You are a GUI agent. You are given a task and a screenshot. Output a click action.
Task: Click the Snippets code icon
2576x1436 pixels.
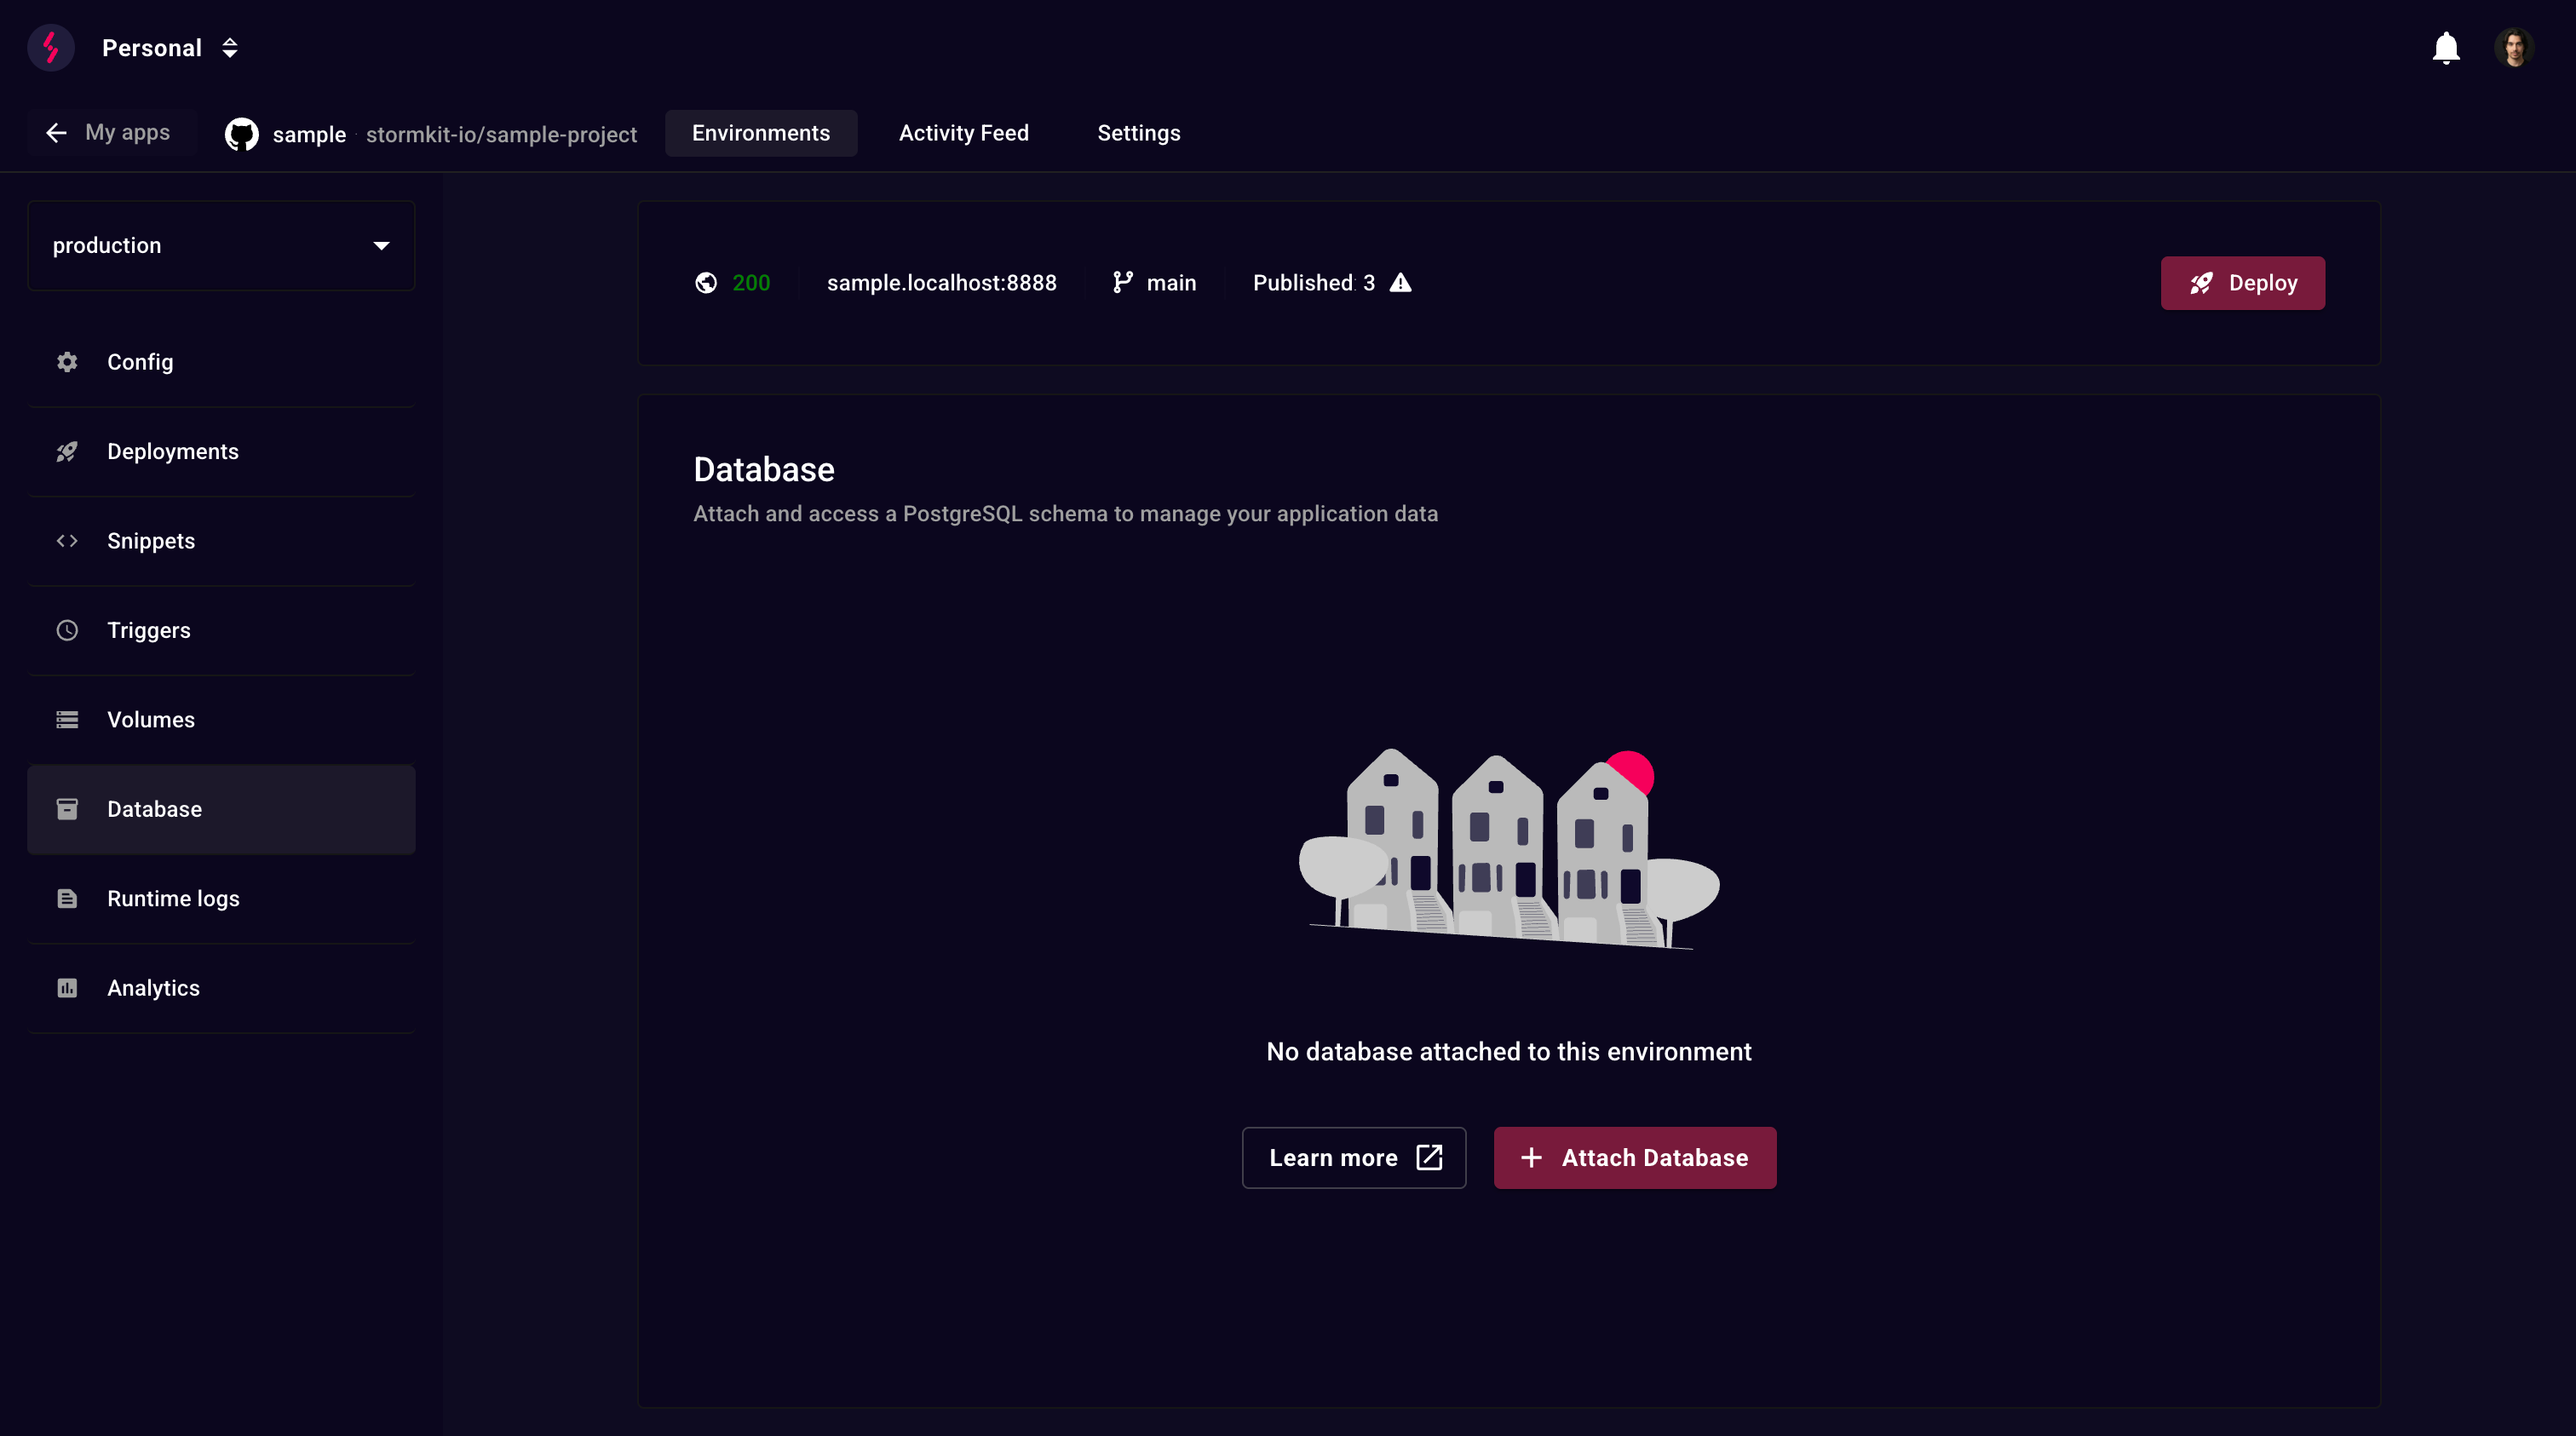(67, 540)
